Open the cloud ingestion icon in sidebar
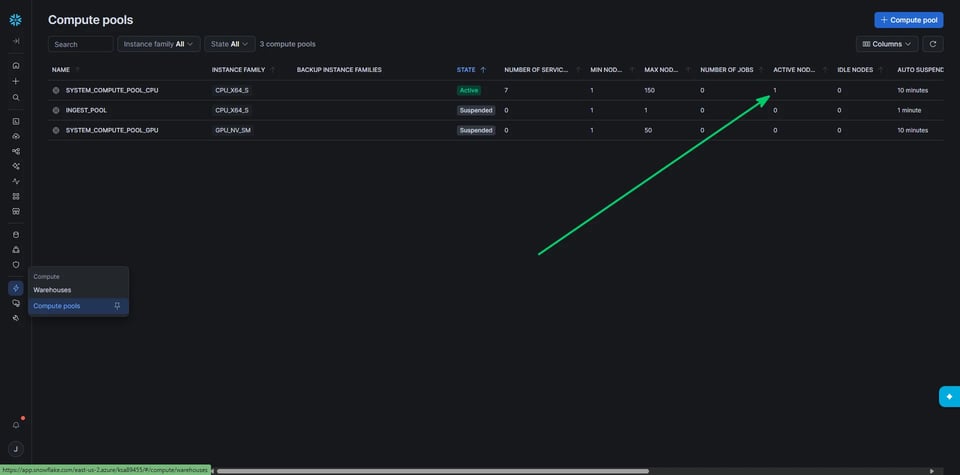960x475 pixels. pyautogui.click(x=16, y=136)
